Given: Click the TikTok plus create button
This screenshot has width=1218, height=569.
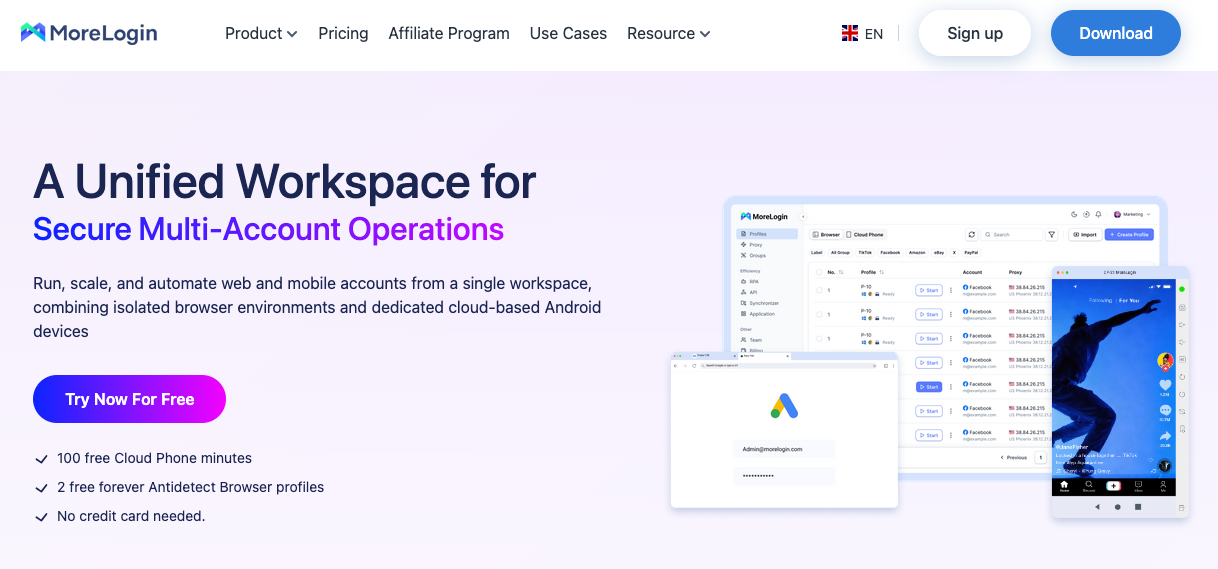Looking at the screenshot, I should 1114,485.
